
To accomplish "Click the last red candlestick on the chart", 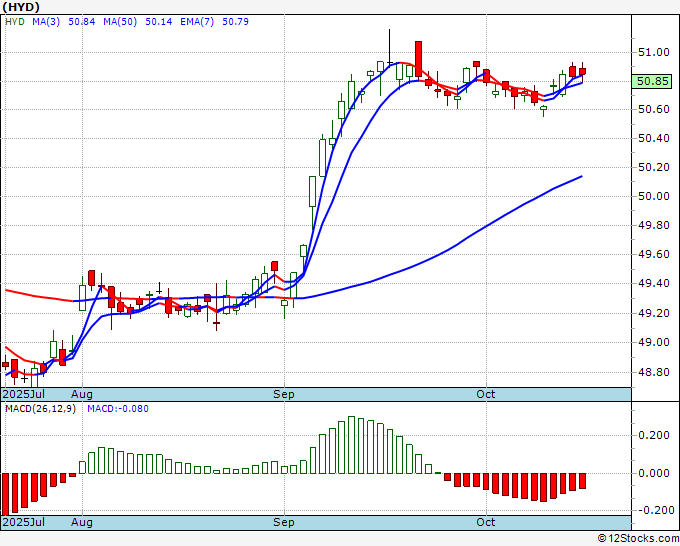I will tap(582, 72).
